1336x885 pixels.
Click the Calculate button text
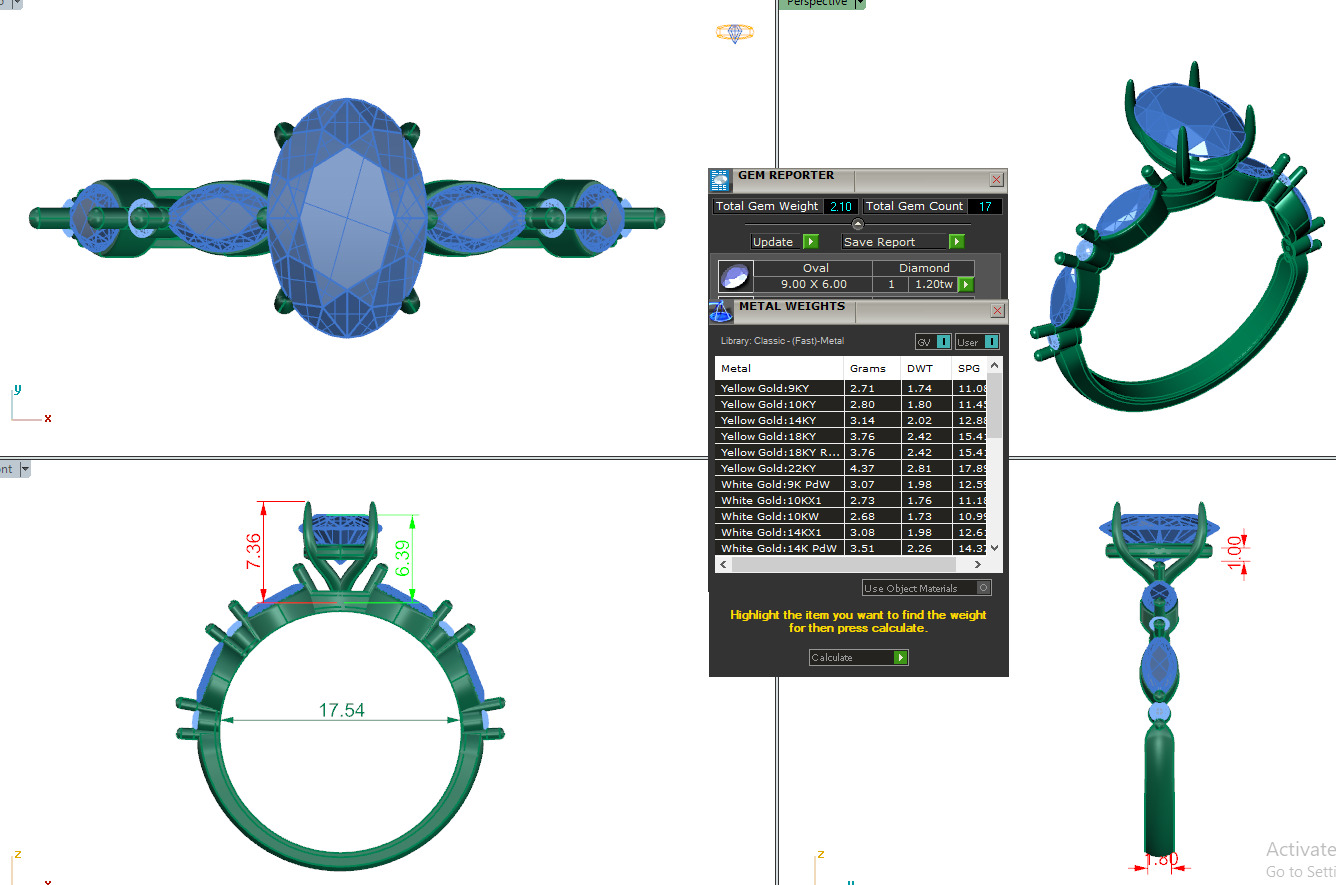(x=832, y=658)
